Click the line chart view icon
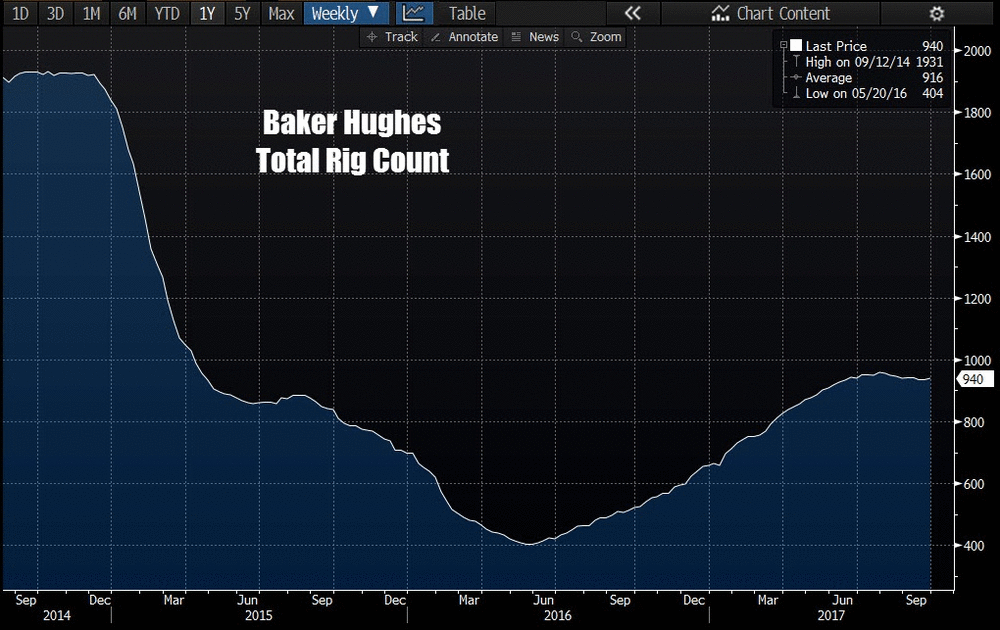The height and width of the screenshot is (630, 1000). coord(414,13)
